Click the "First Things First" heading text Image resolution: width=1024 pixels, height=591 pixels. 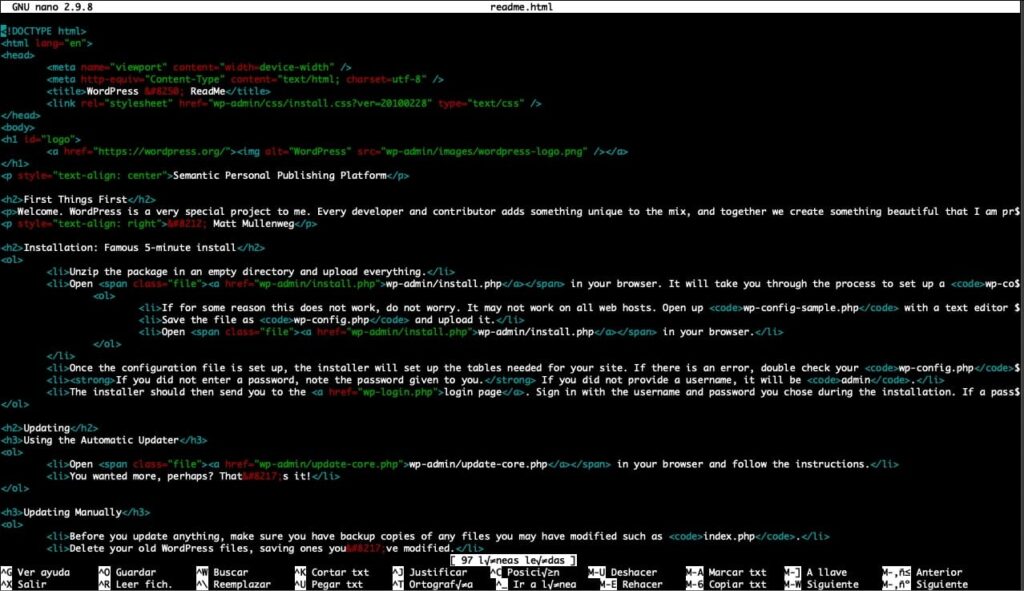click(x=75, y=199)
